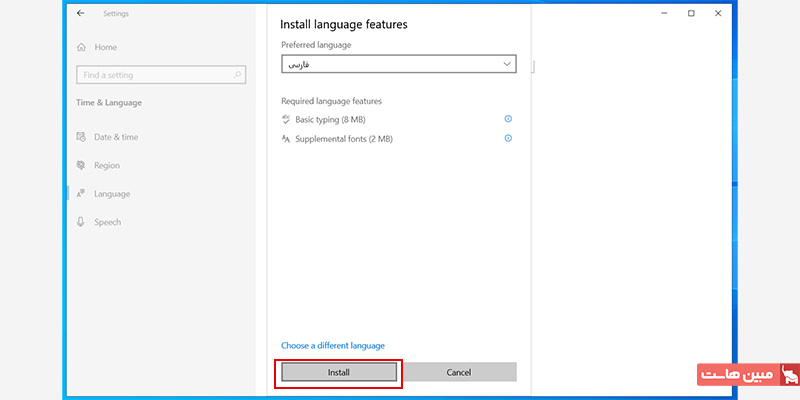Show info for Supplemental fonts feature

point(508,138)
